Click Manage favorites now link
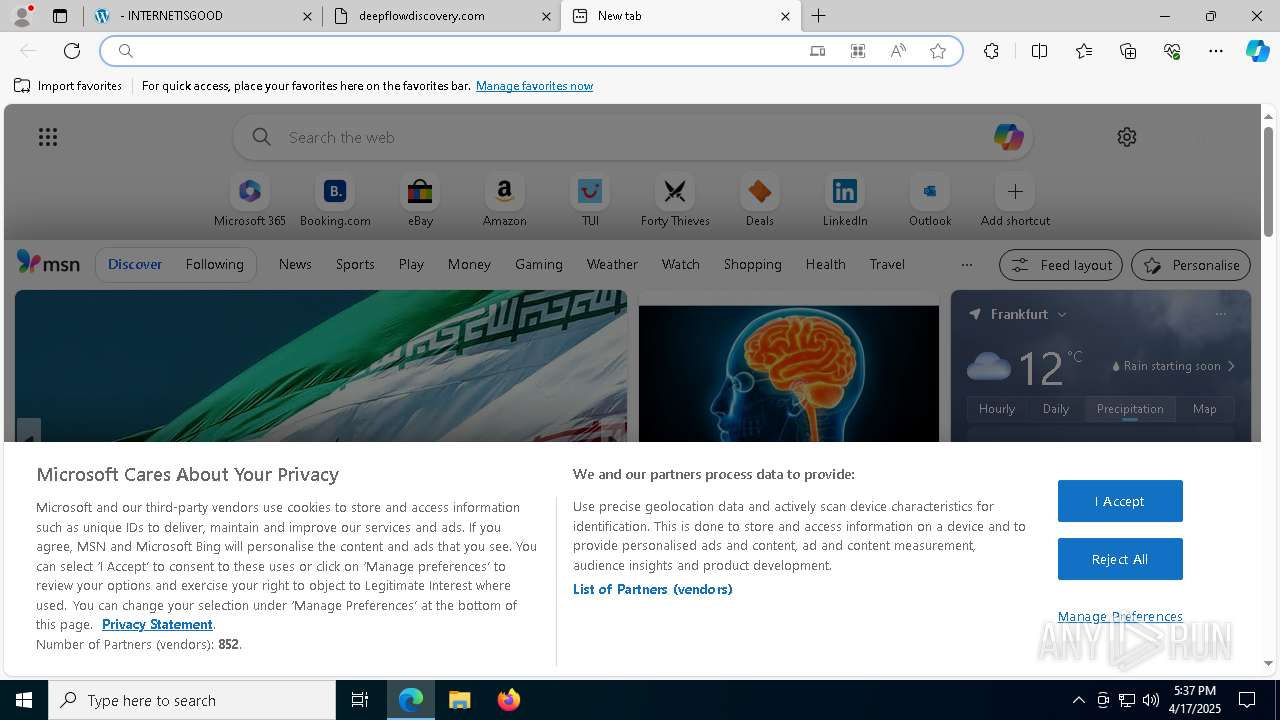 tap(534, 86)
